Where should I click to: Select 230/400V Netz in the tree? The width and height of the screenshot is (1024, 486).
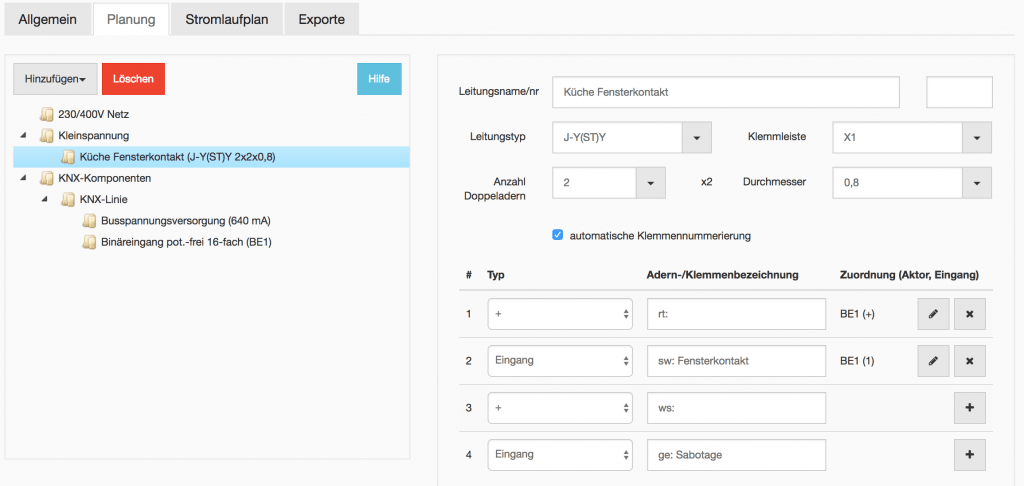point(94,114)
